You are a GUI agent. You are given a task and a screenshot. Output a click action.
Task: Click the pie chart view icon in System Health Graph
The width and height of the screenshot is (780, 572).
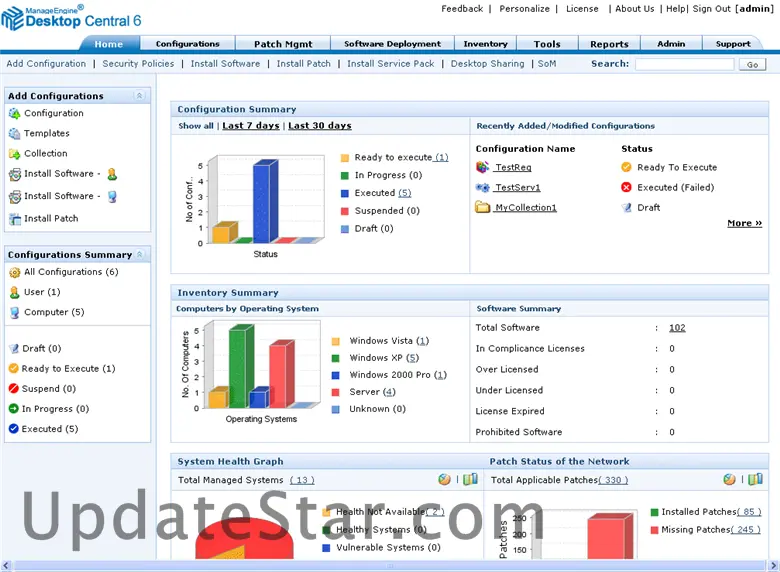[x=444, y=479]
